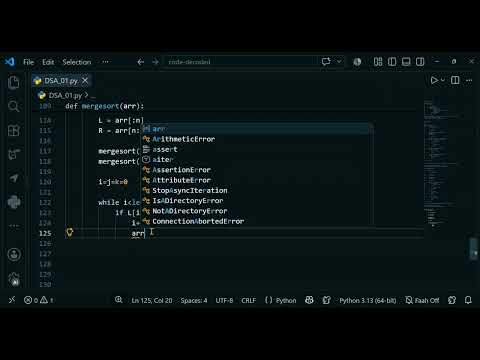
Task: Go forward with the right arrow
Action: tap(155, 62)
